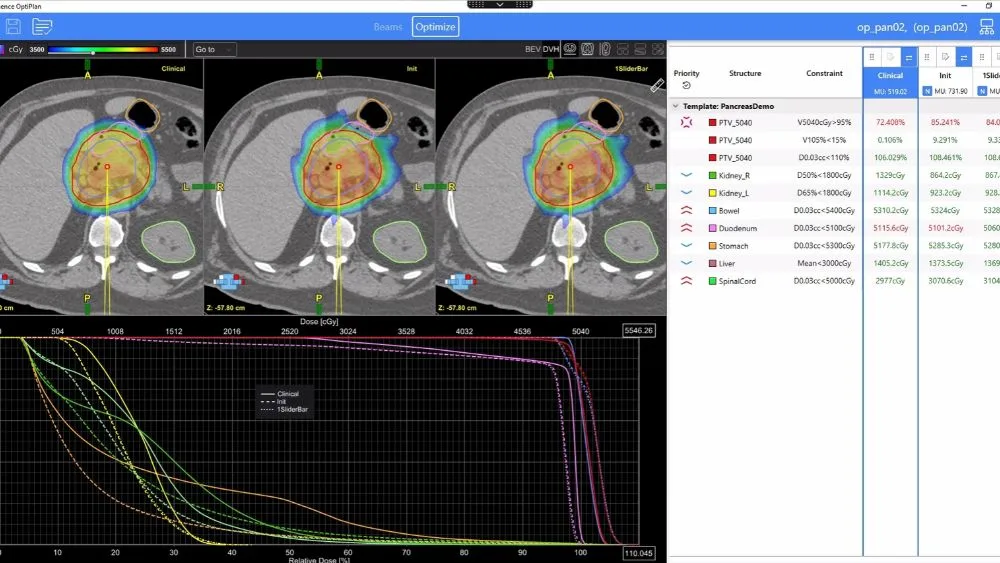Image resolution: width=1000 pixels, height=563 pixels.
Task: Toggle the DVH view button
Action: pos(551,49)
